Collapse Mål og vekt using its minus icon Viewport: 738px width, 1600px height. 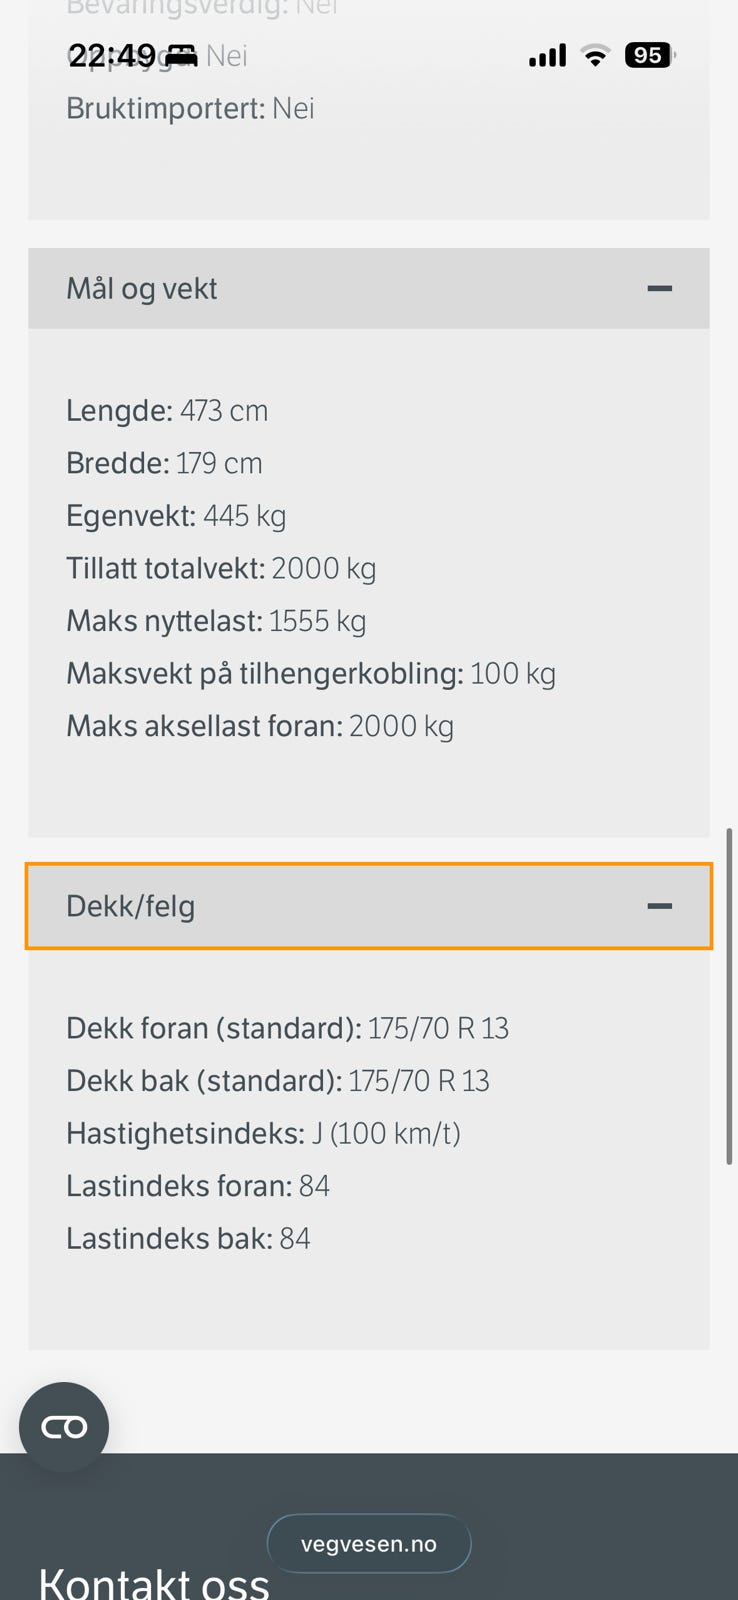(659, 288)
